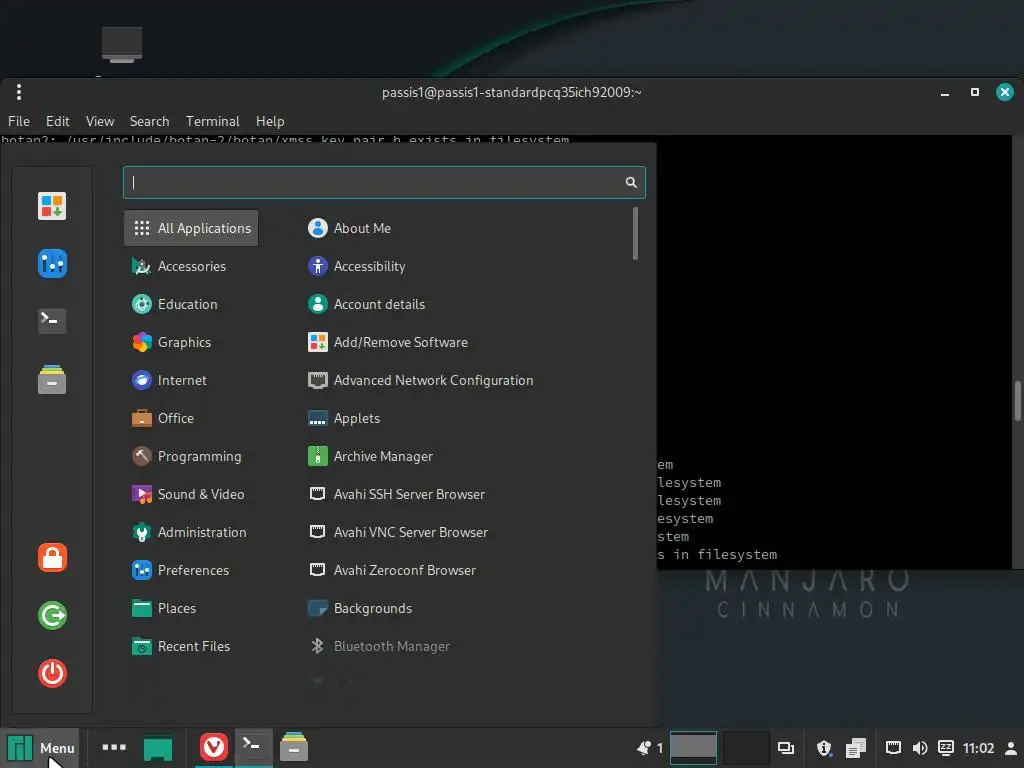The image size is (1024, 768).
Task: Open terminal Help menu
Action: click(x=270, y=121)
